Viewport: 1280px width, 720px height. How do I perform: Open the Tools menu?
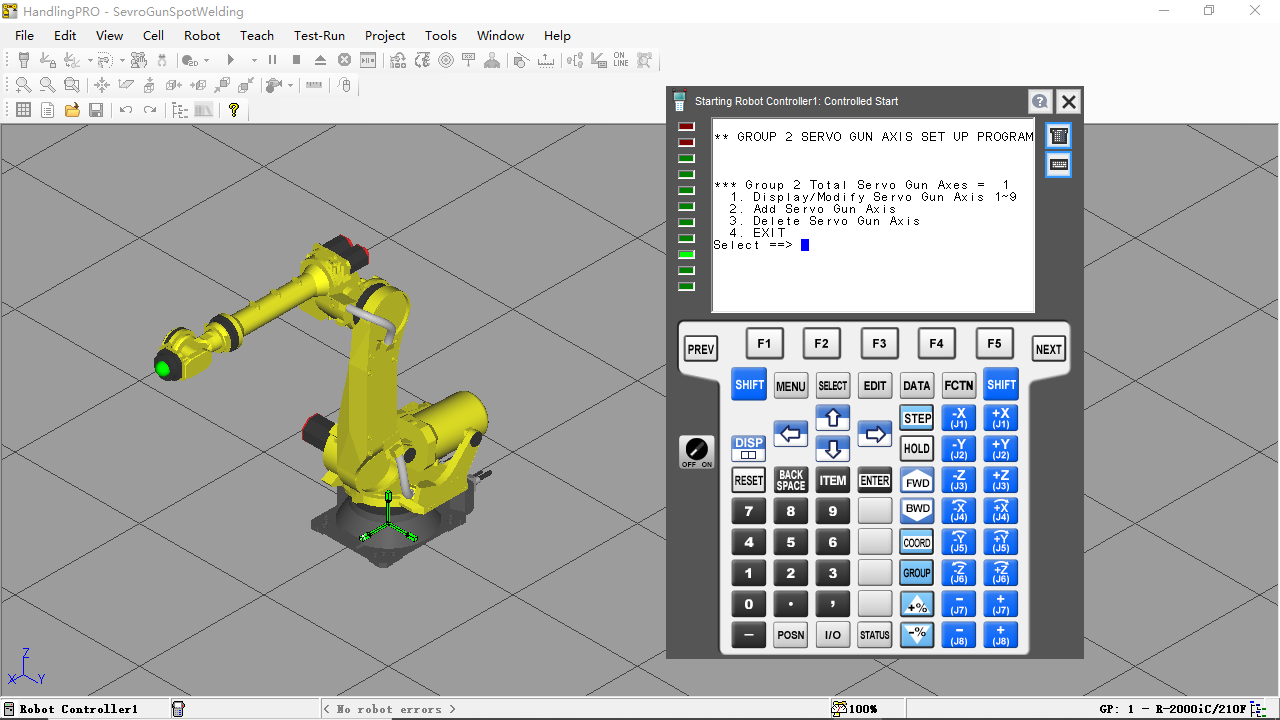click(441, 35)
